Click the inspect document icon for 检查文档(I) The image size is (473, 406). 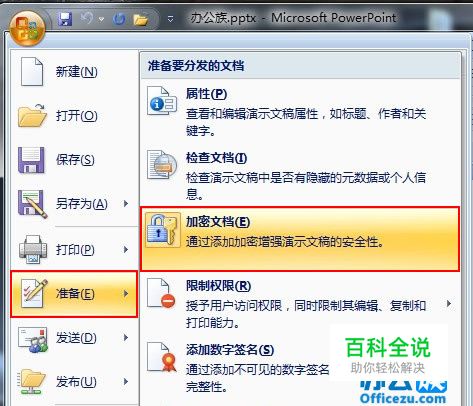162,165
